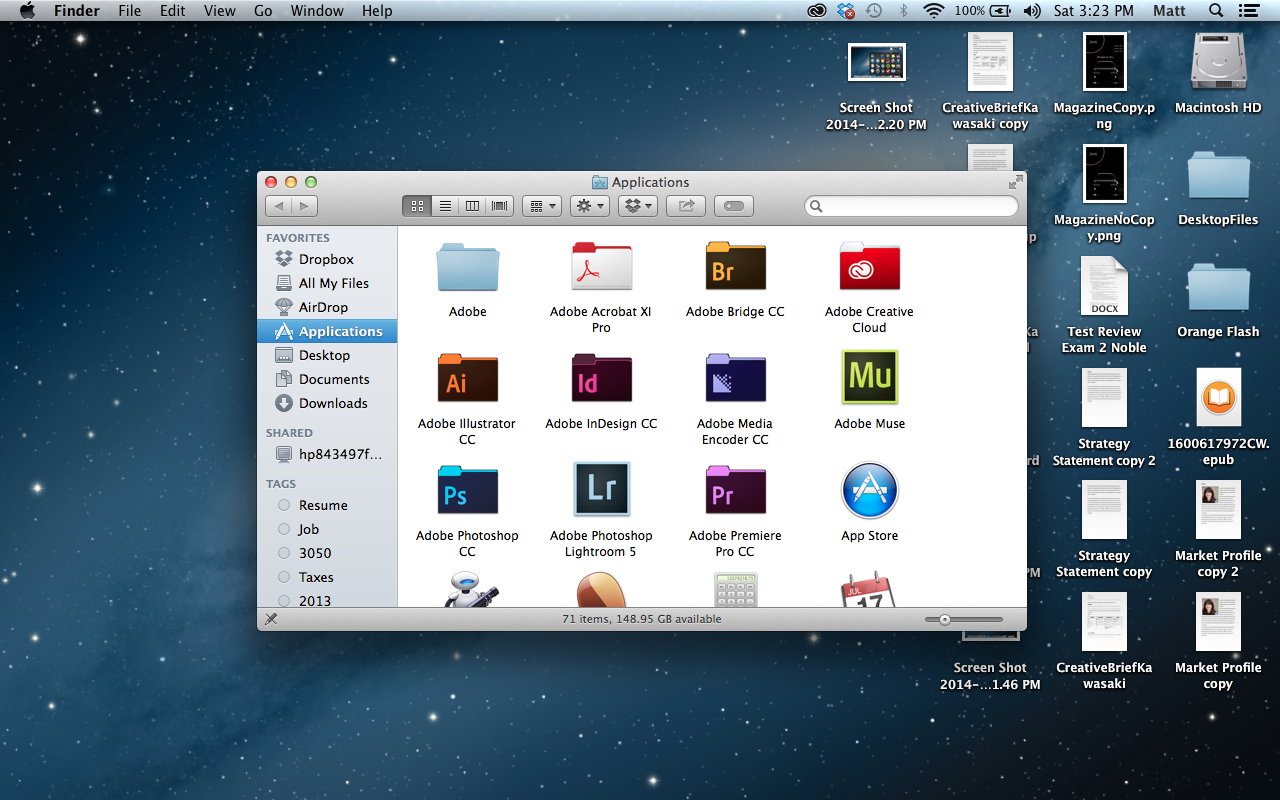Image resolution: width=1280 pixels, height=800 pixels.
Task: Open the volume menu bar icon
Action: [1032, 11]
